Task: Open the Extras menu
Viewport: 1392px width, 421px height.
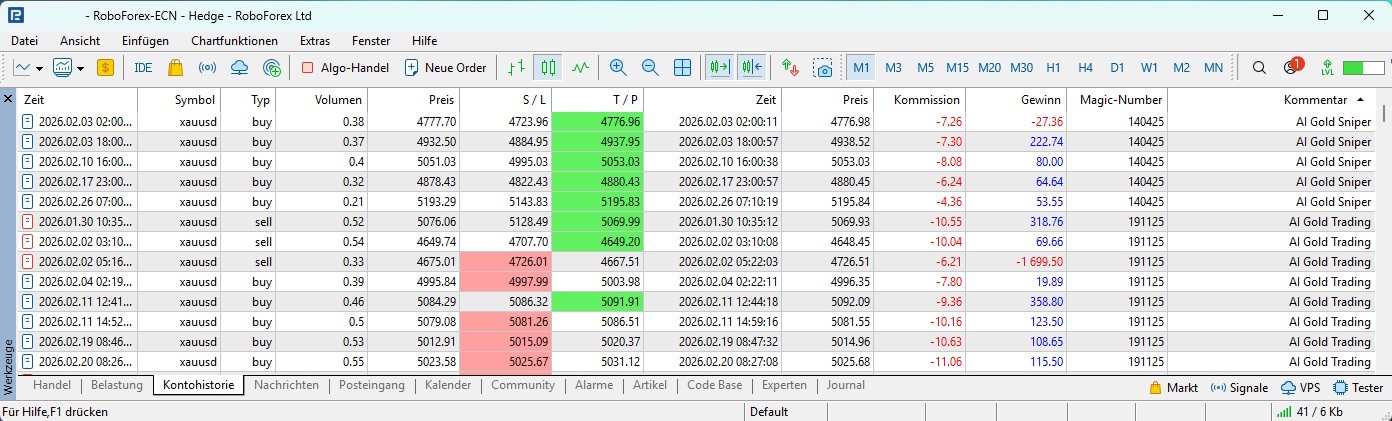Action: pos(314,41)
